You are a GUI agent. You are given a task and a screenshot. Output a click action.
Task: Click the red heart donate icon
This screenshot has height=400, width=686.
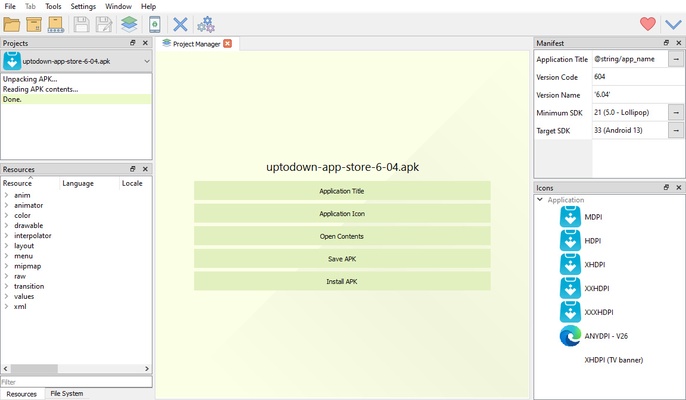pyautogui.click(x=648, y=24)
